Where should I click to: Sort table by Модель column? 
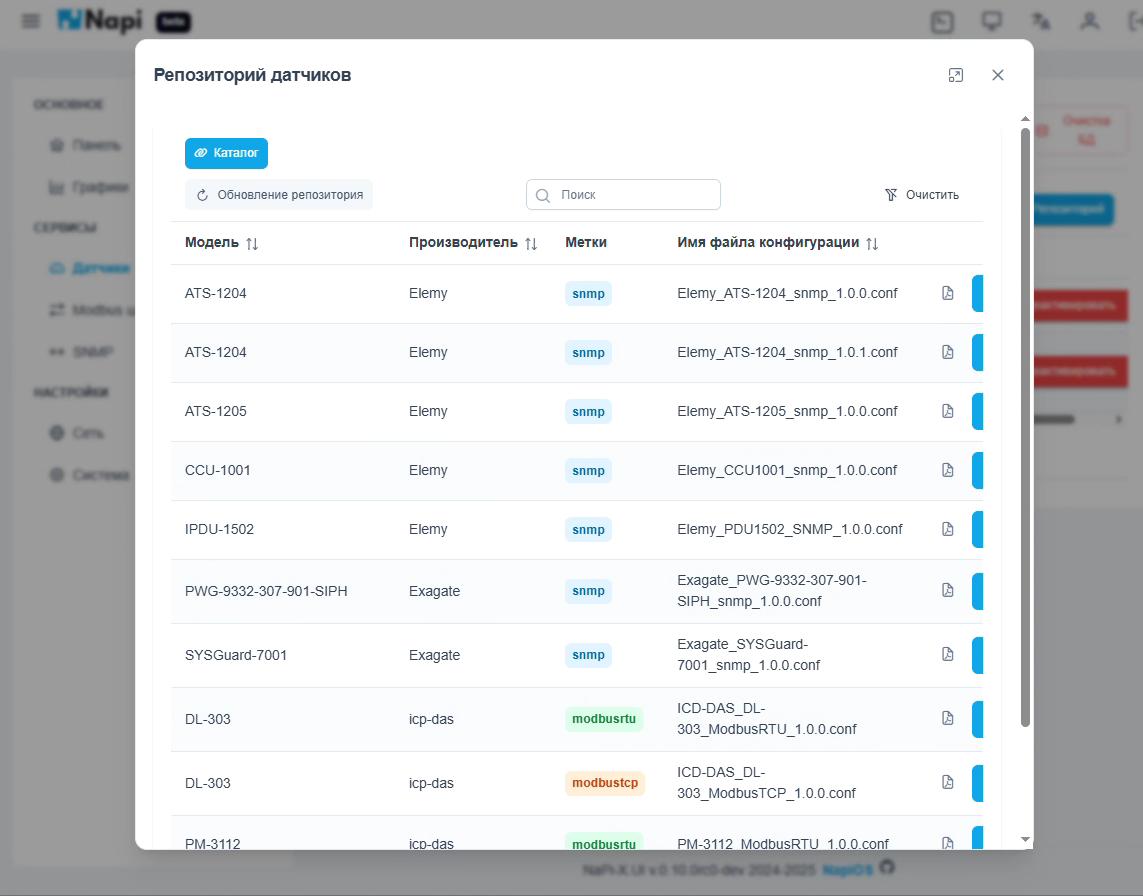[252, 243]
